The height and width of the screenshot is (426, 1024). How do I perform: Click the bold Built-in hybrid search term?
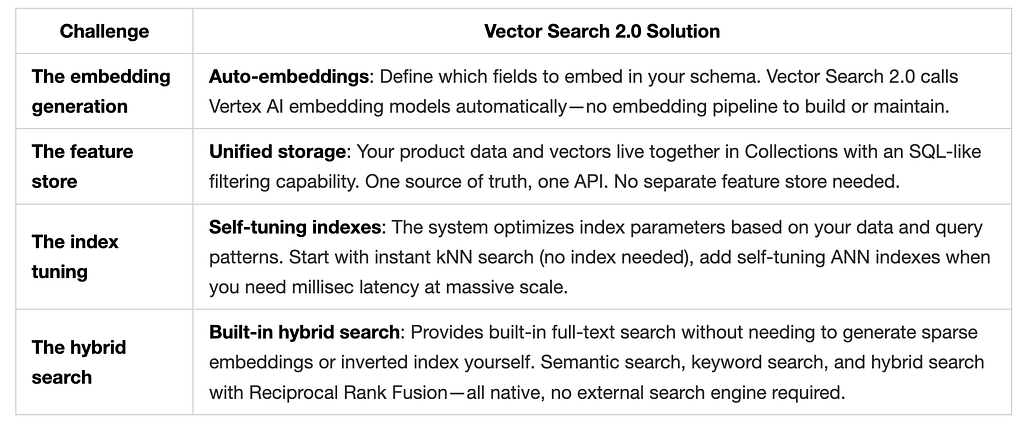click(x=304, y=333)
